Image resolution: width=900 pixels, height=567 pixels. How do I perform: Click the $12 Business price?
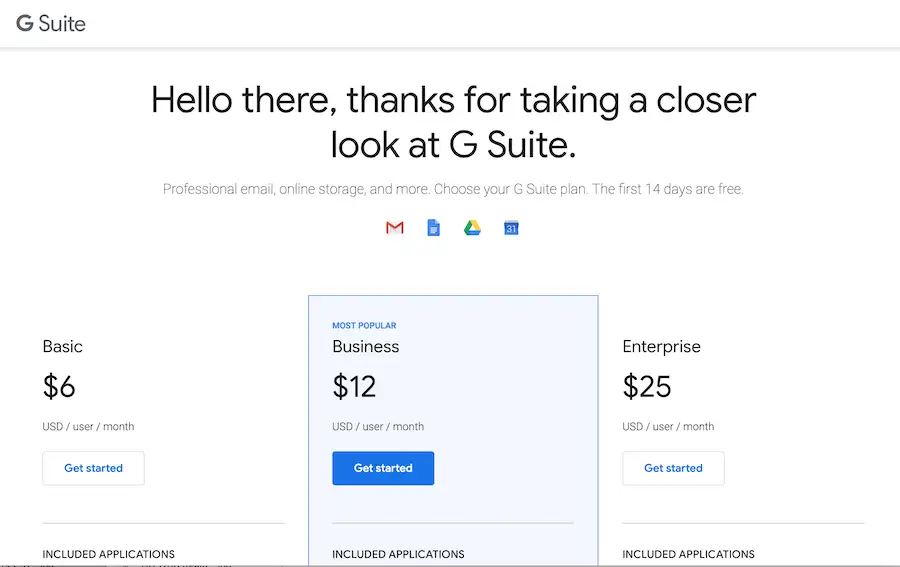click(x=354, y=386)
